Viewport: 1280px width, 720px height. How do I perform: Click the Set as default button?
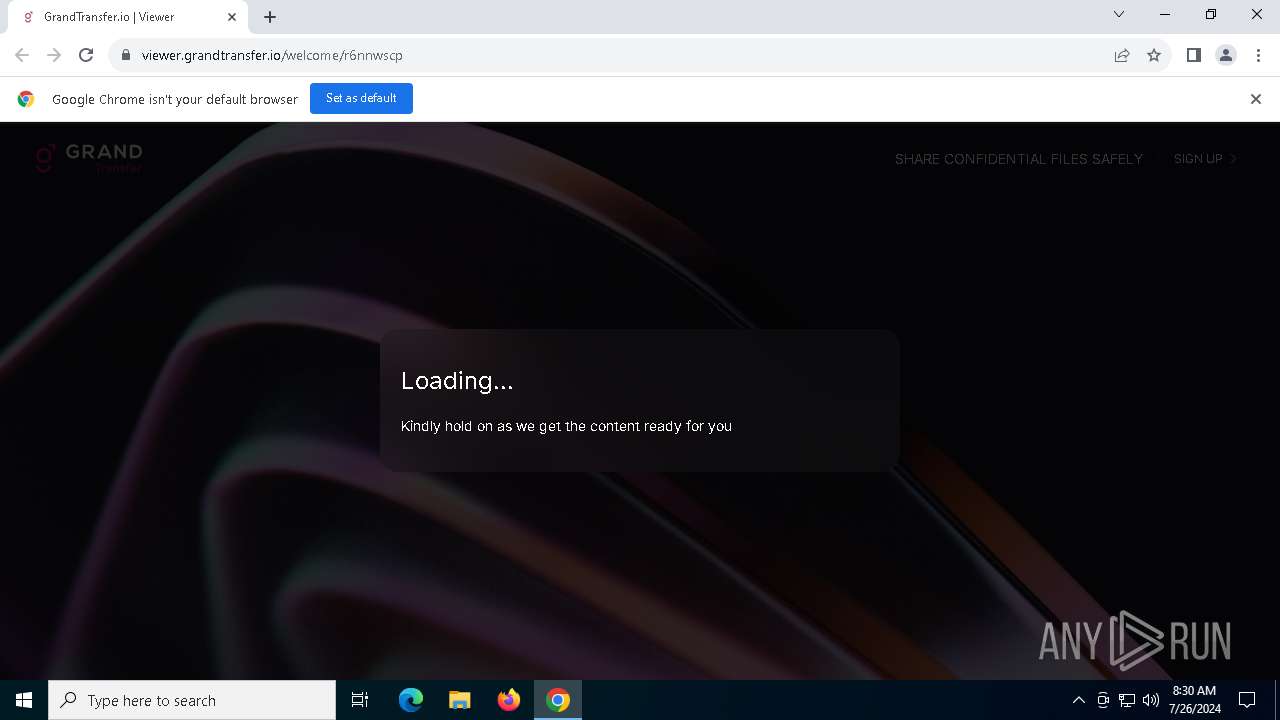point(361,98)
